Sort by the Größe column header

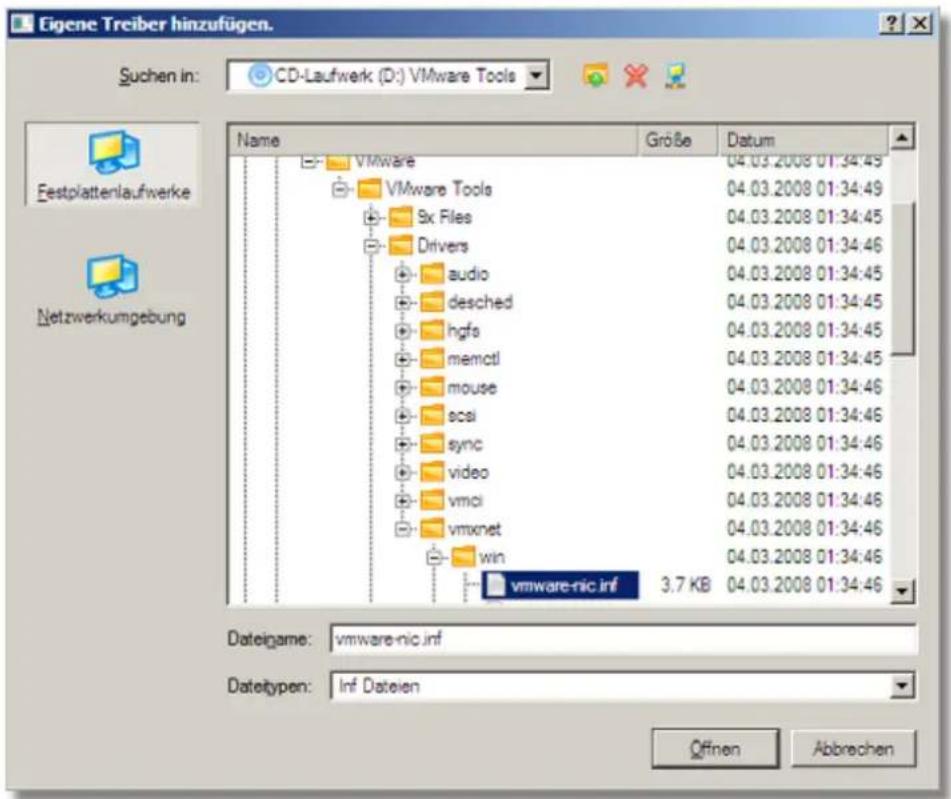click(x=677, y=140)
